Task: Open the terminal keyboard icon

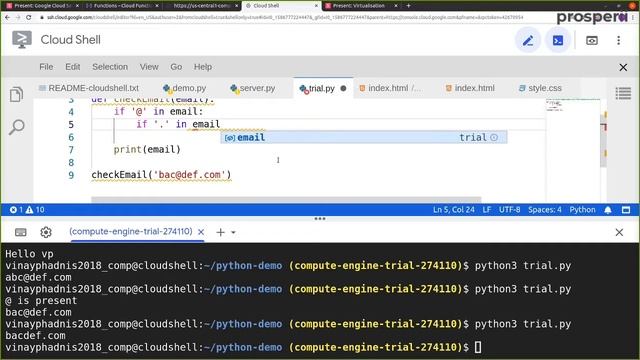Action: [20, 232]
